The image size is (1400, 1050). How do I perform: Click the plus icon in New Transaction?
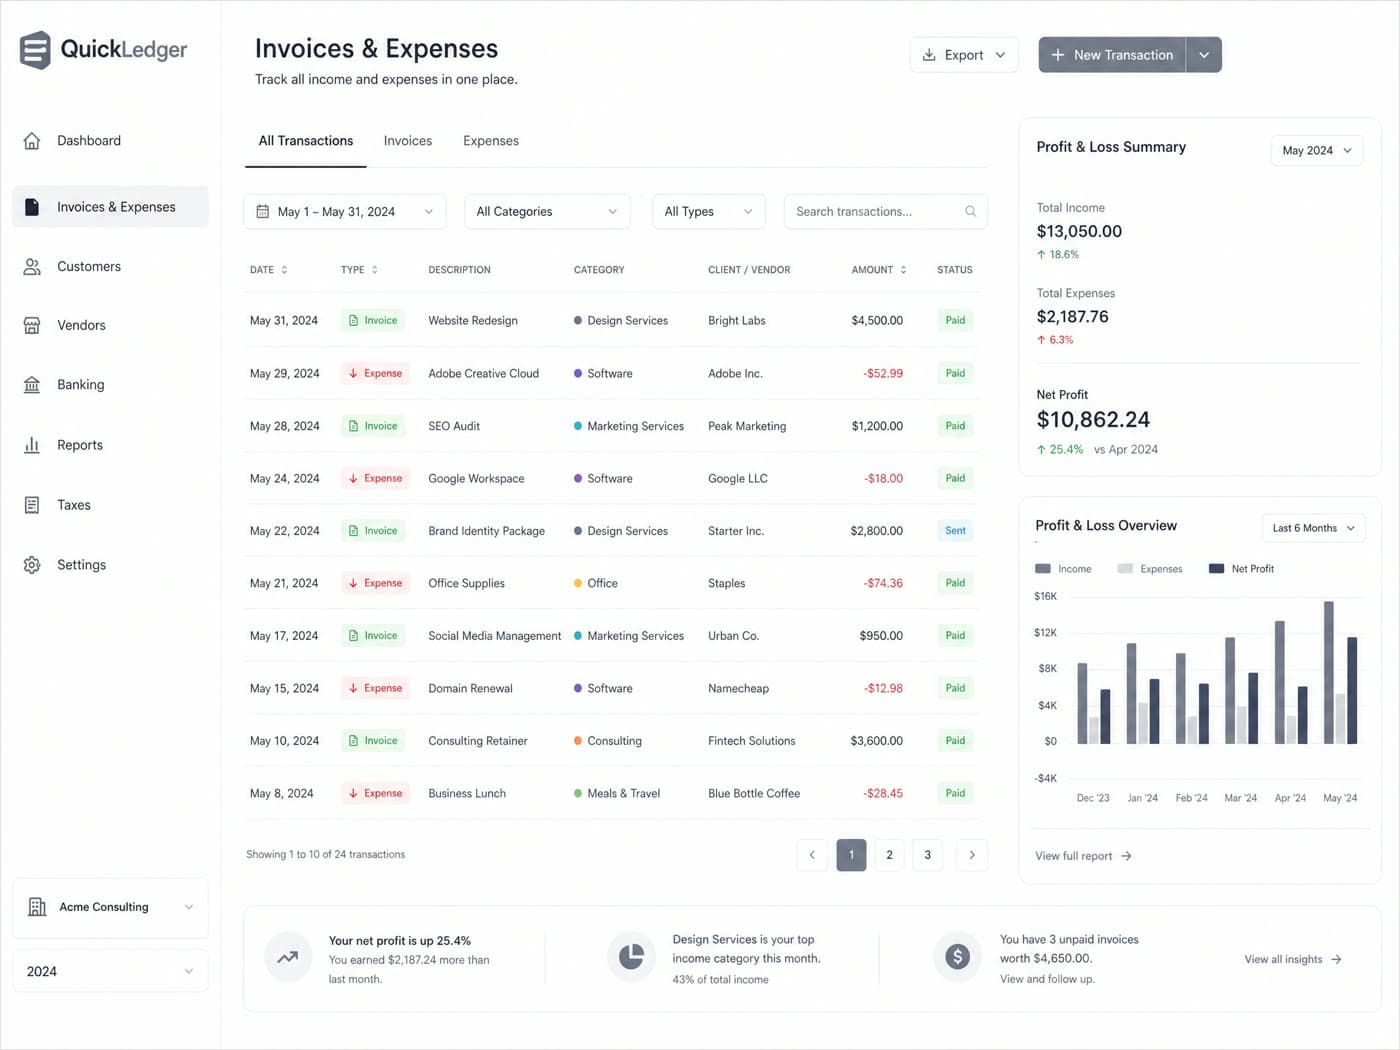click(x=1058, y=55)
